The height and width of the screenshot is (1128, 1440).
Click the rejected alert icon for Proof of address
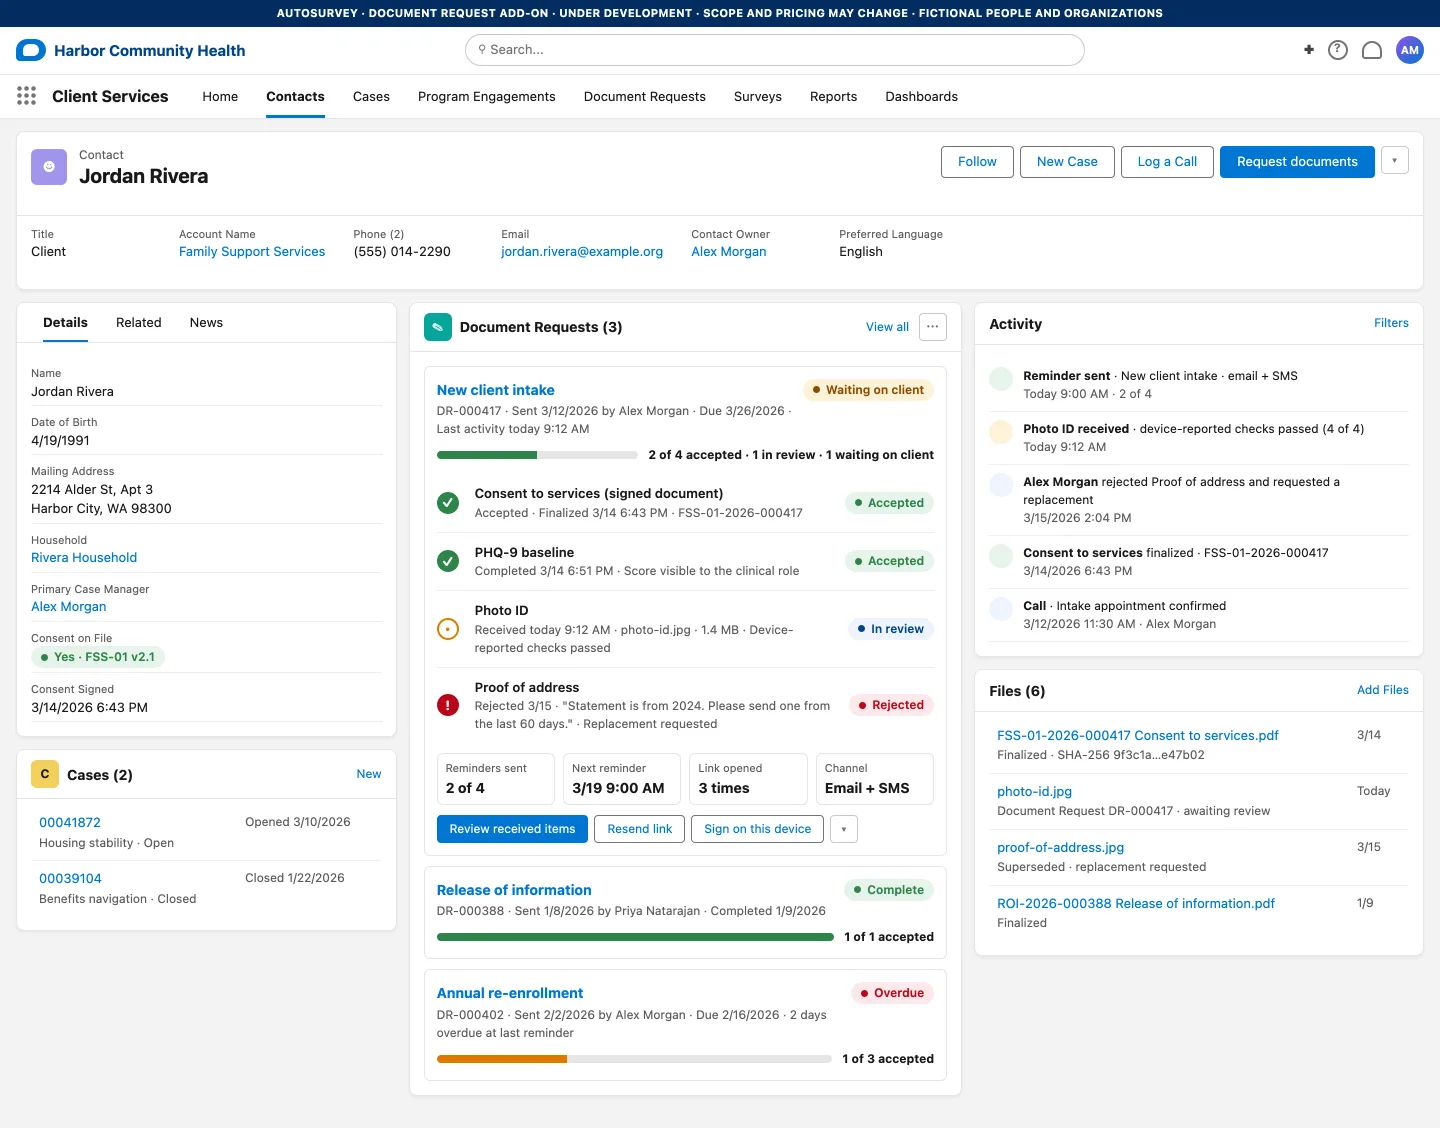click(448, 705)
